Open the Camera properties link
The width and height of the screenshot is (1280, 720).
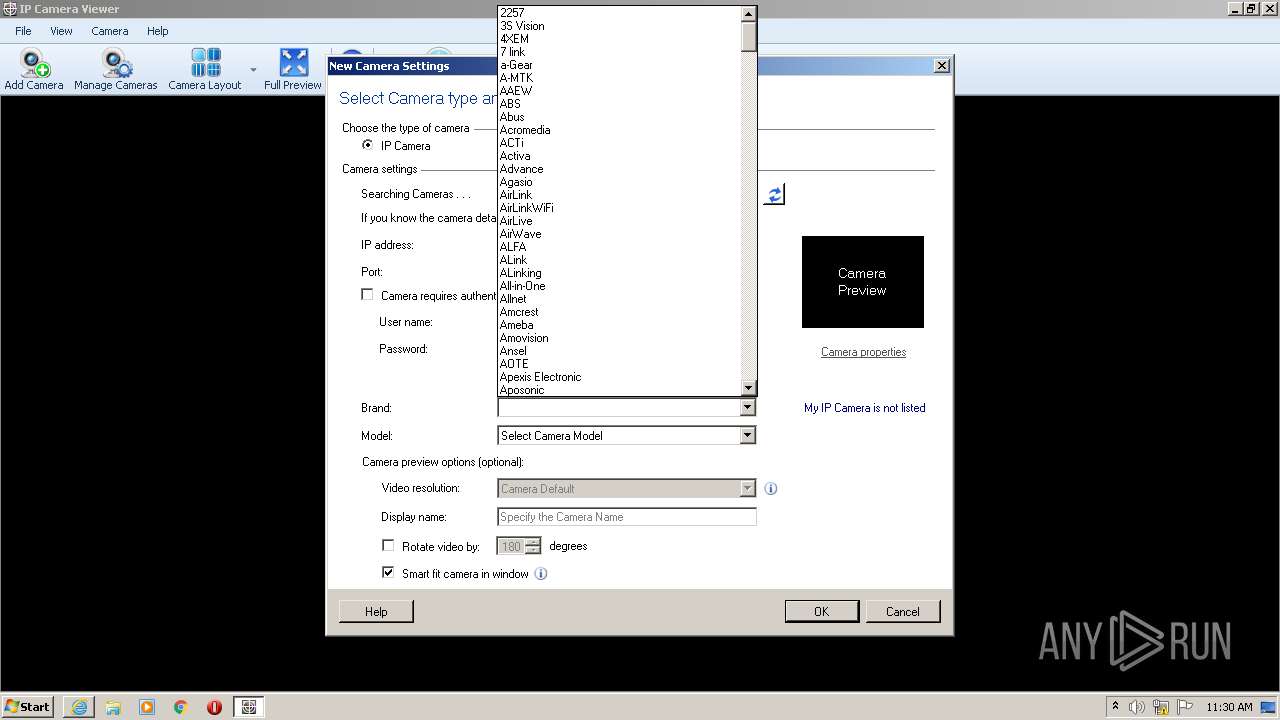coord(863,352)
